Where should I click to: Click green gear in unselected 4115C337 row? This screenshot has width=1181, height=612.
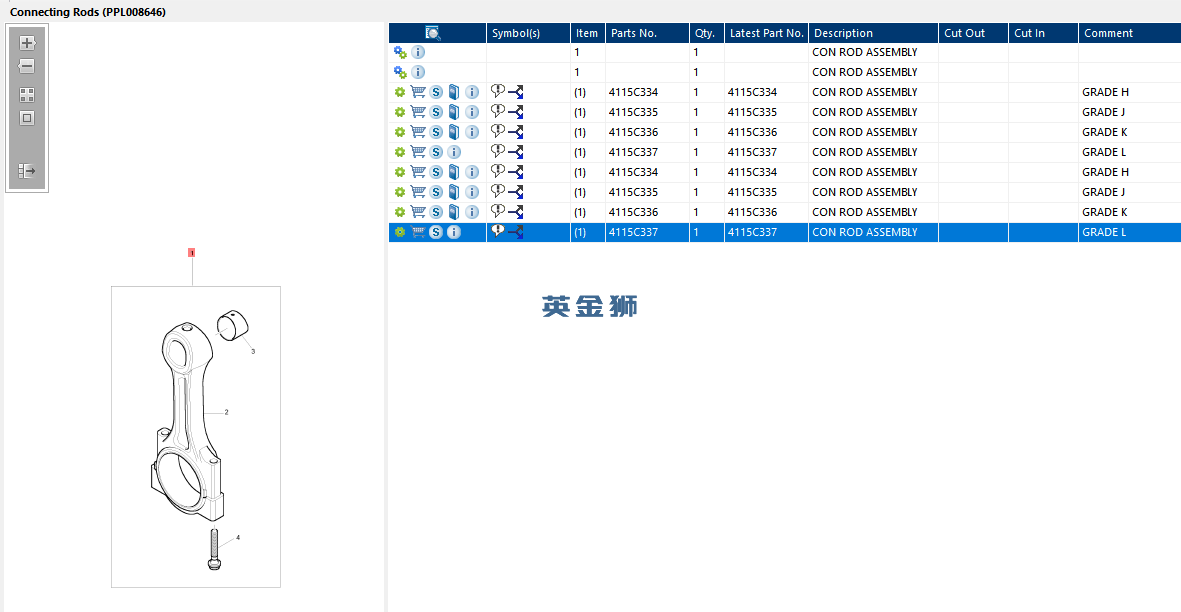point(400,152)
